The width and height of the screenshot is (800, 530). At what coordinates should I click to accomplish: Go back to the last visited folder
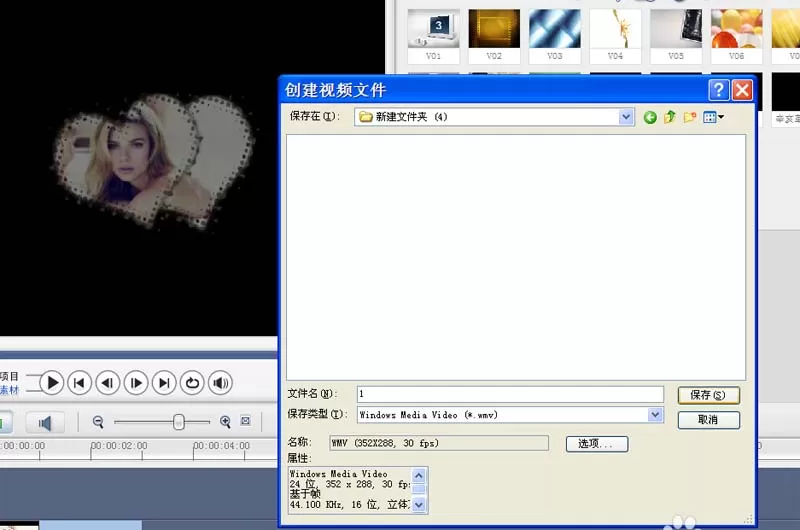[650, 118]
